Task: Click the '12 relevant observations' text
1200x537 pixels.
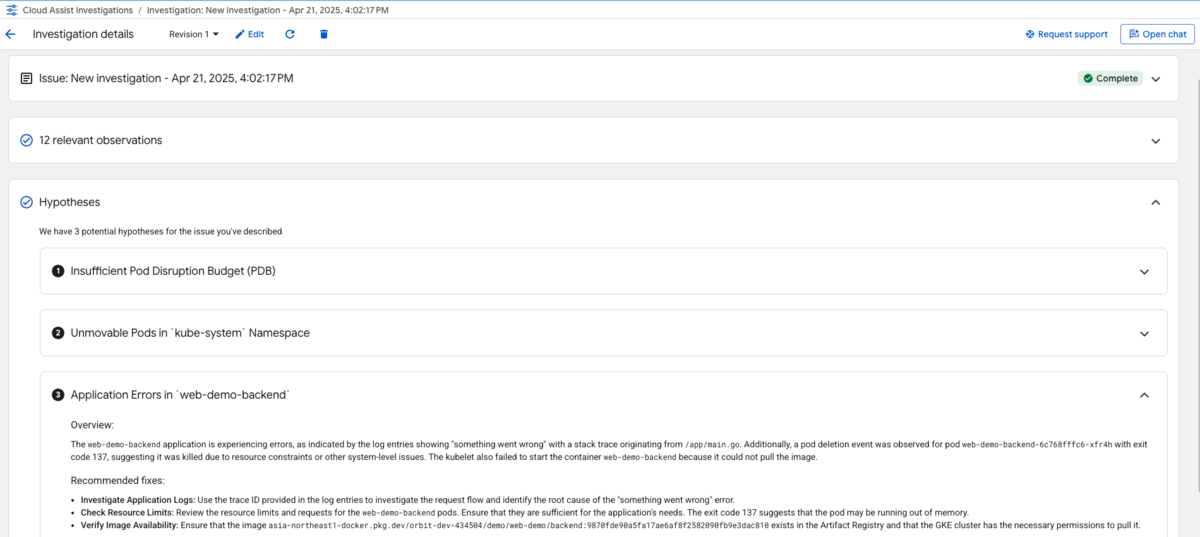Action: (100, 140)
